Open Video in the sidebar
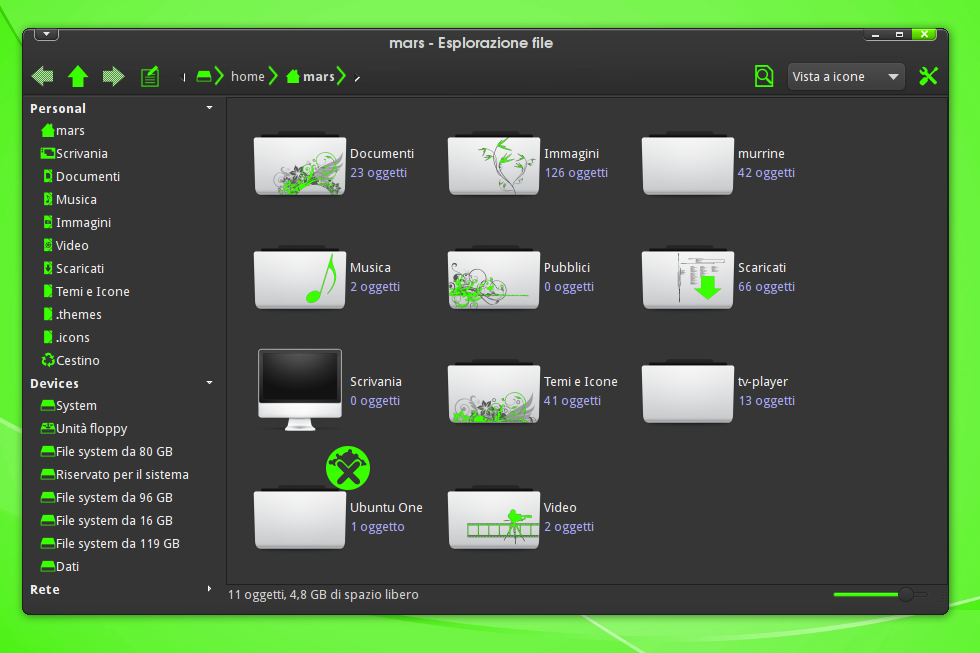 tap(66, 246)
